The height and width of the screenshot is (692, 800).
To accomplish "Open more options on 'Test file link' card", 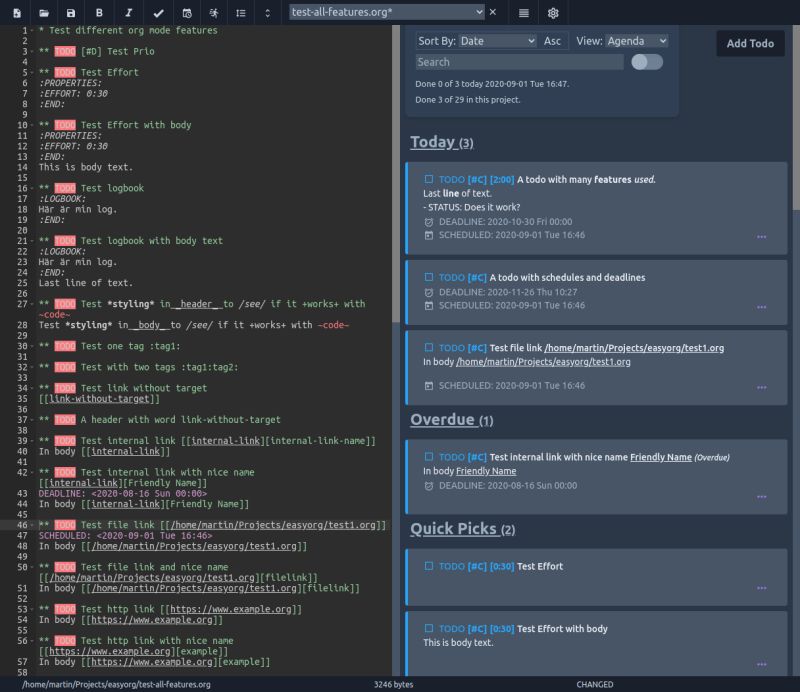I will [762, 387].
